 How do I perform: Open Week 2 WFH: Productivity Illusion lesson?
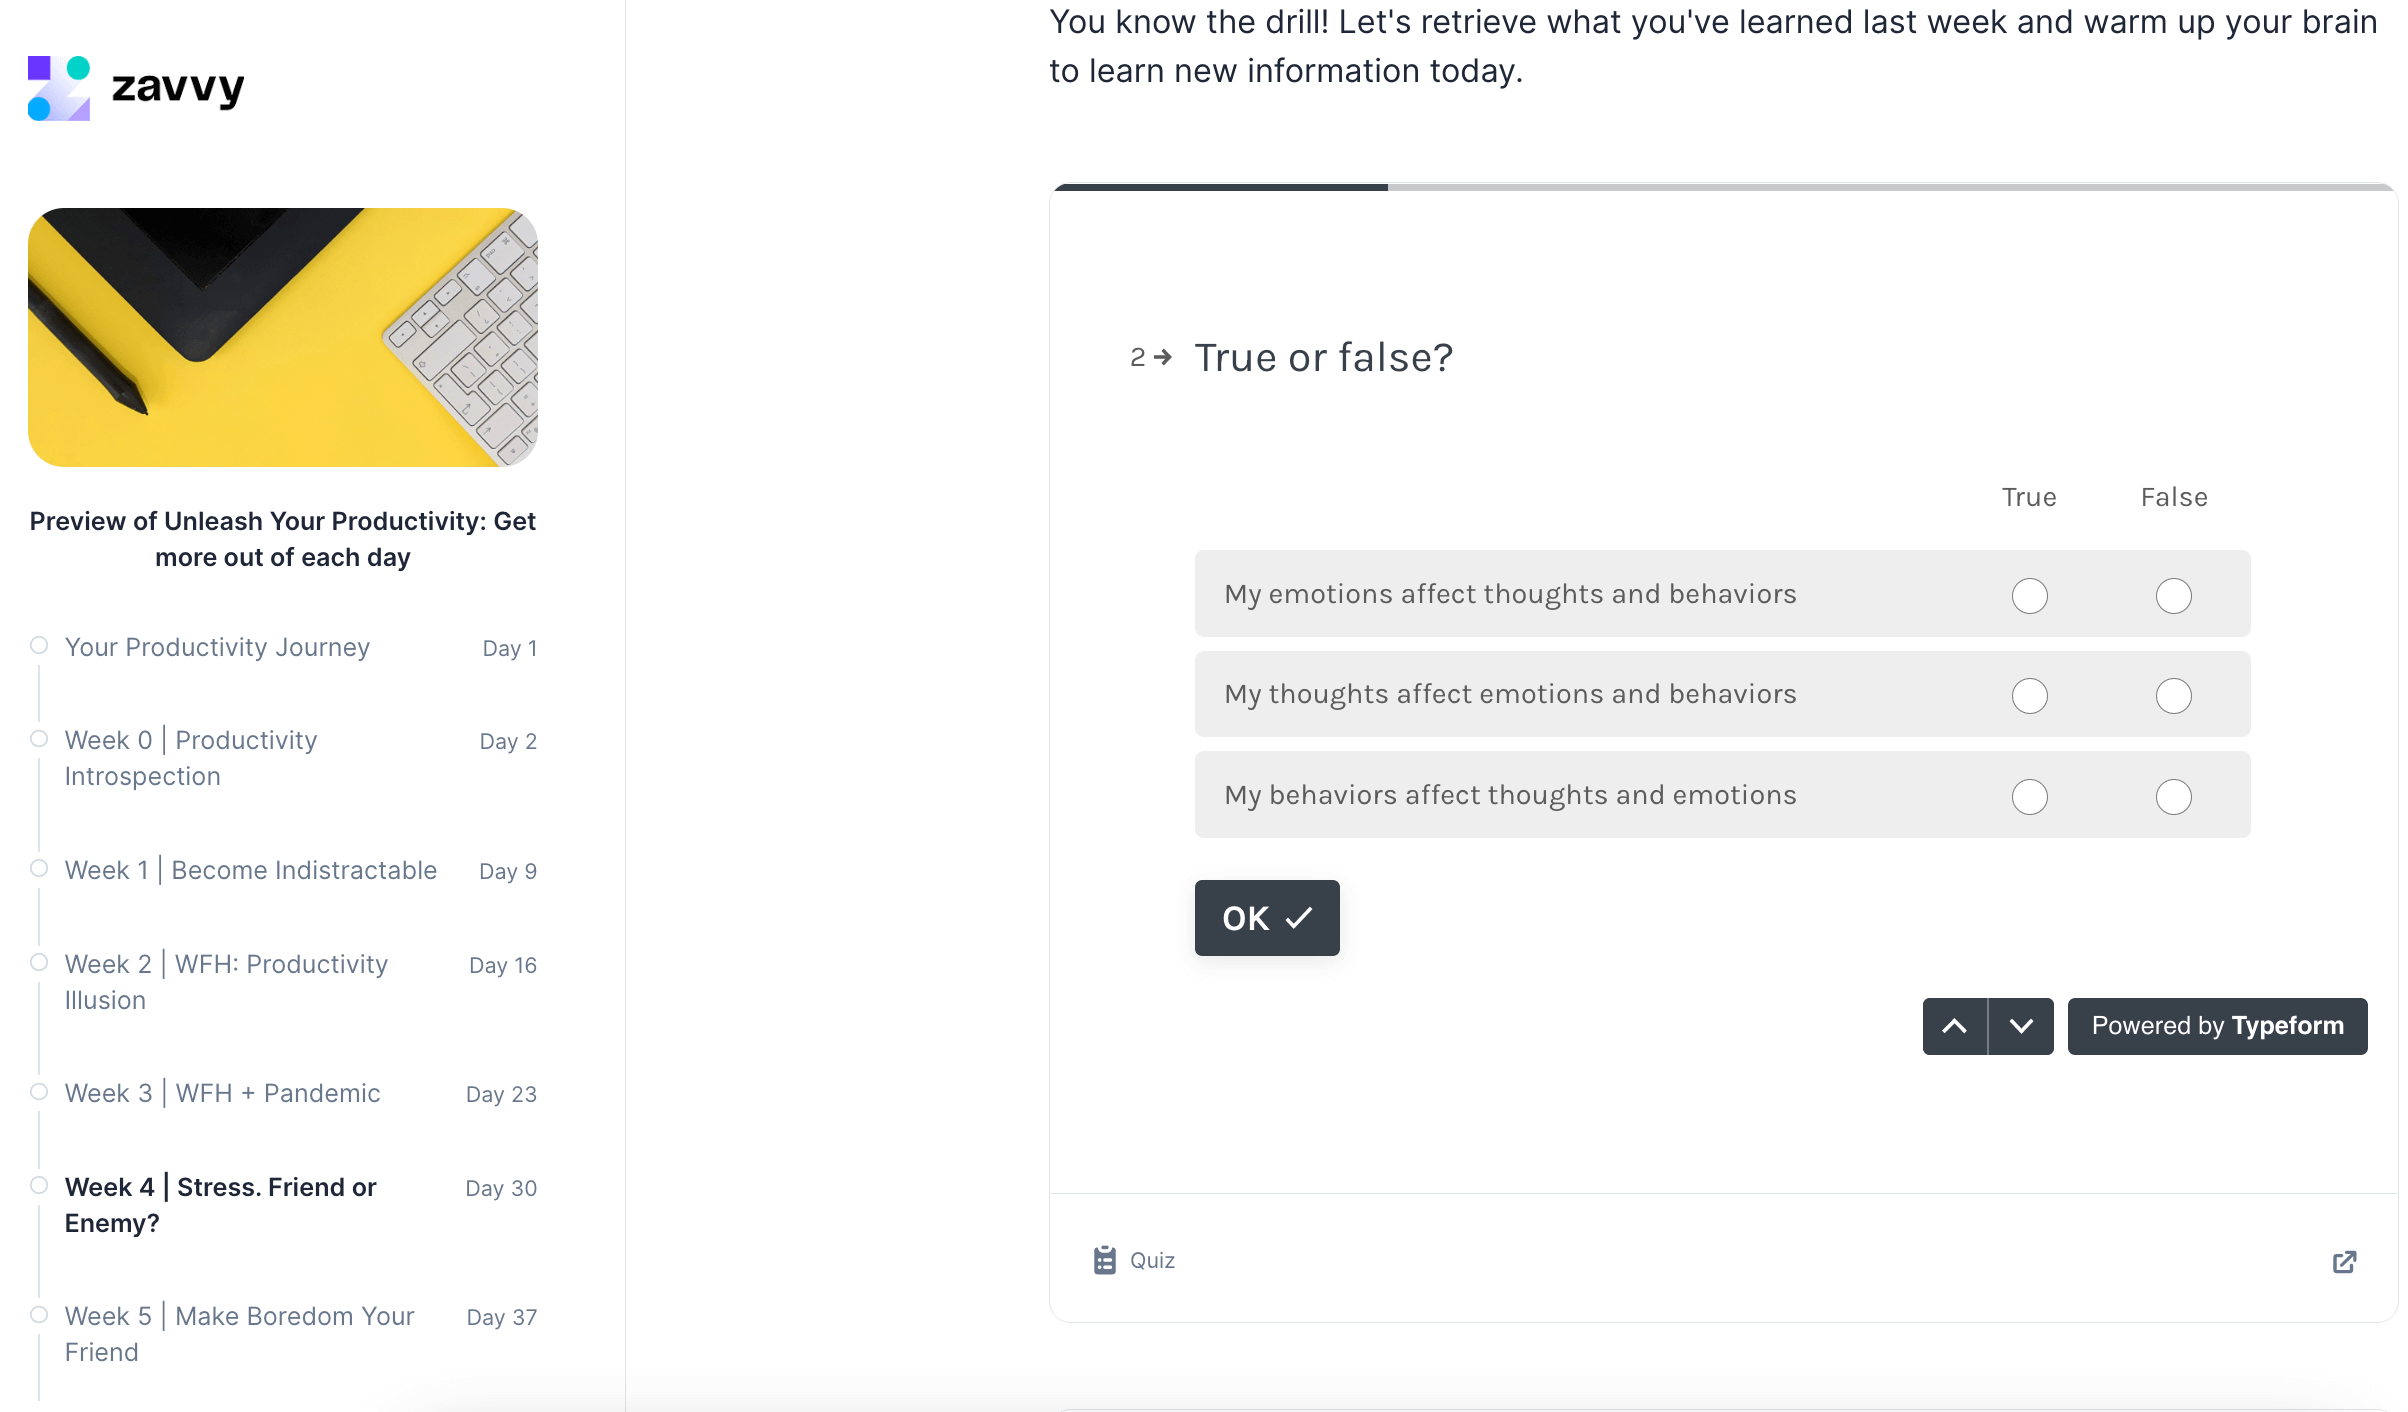pos(225,982)
